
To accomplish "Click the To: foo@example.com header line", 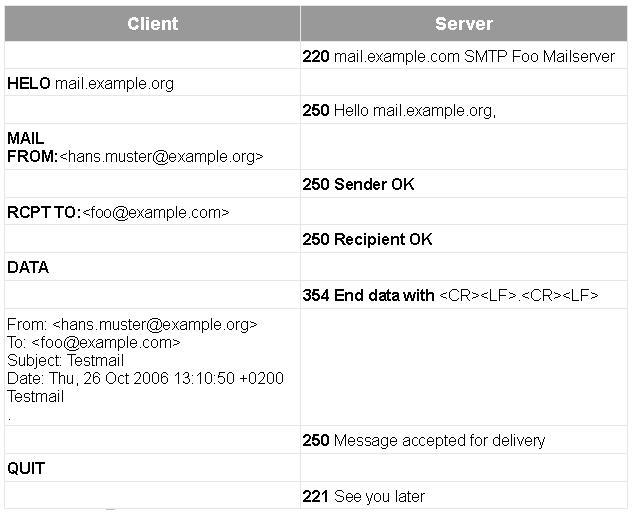I will pyautogui.click(x=94, y=342).
